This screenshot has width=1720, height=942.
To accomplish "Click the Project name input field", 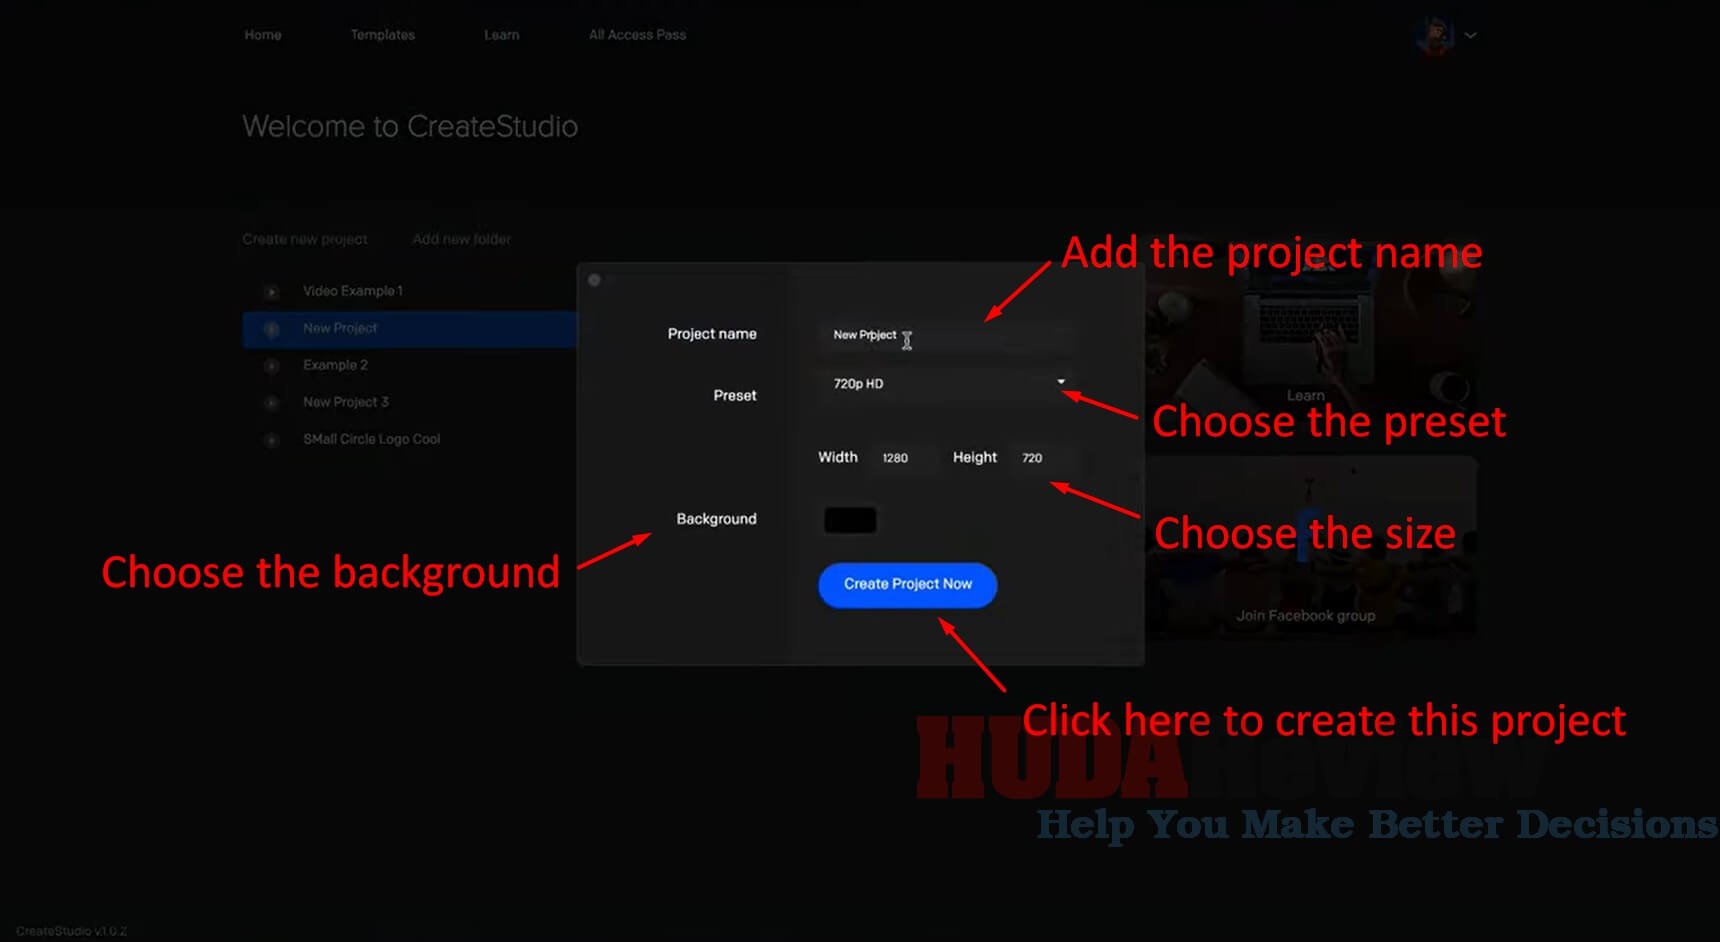I will click(946, 335).
